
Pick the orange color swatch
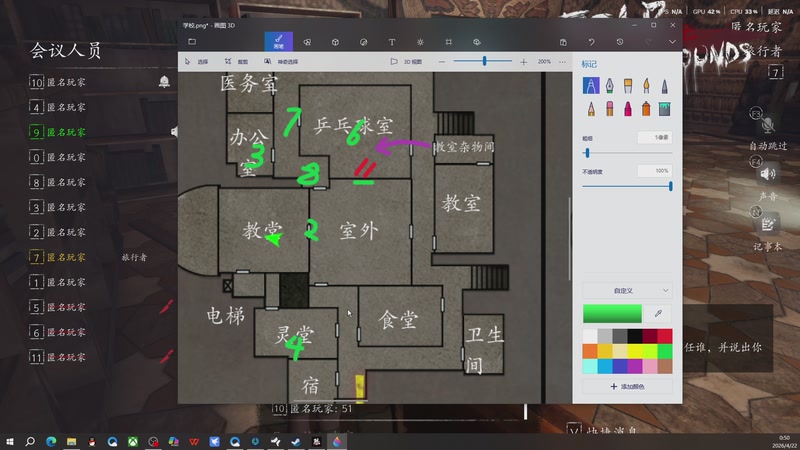[x=590, y=351]
